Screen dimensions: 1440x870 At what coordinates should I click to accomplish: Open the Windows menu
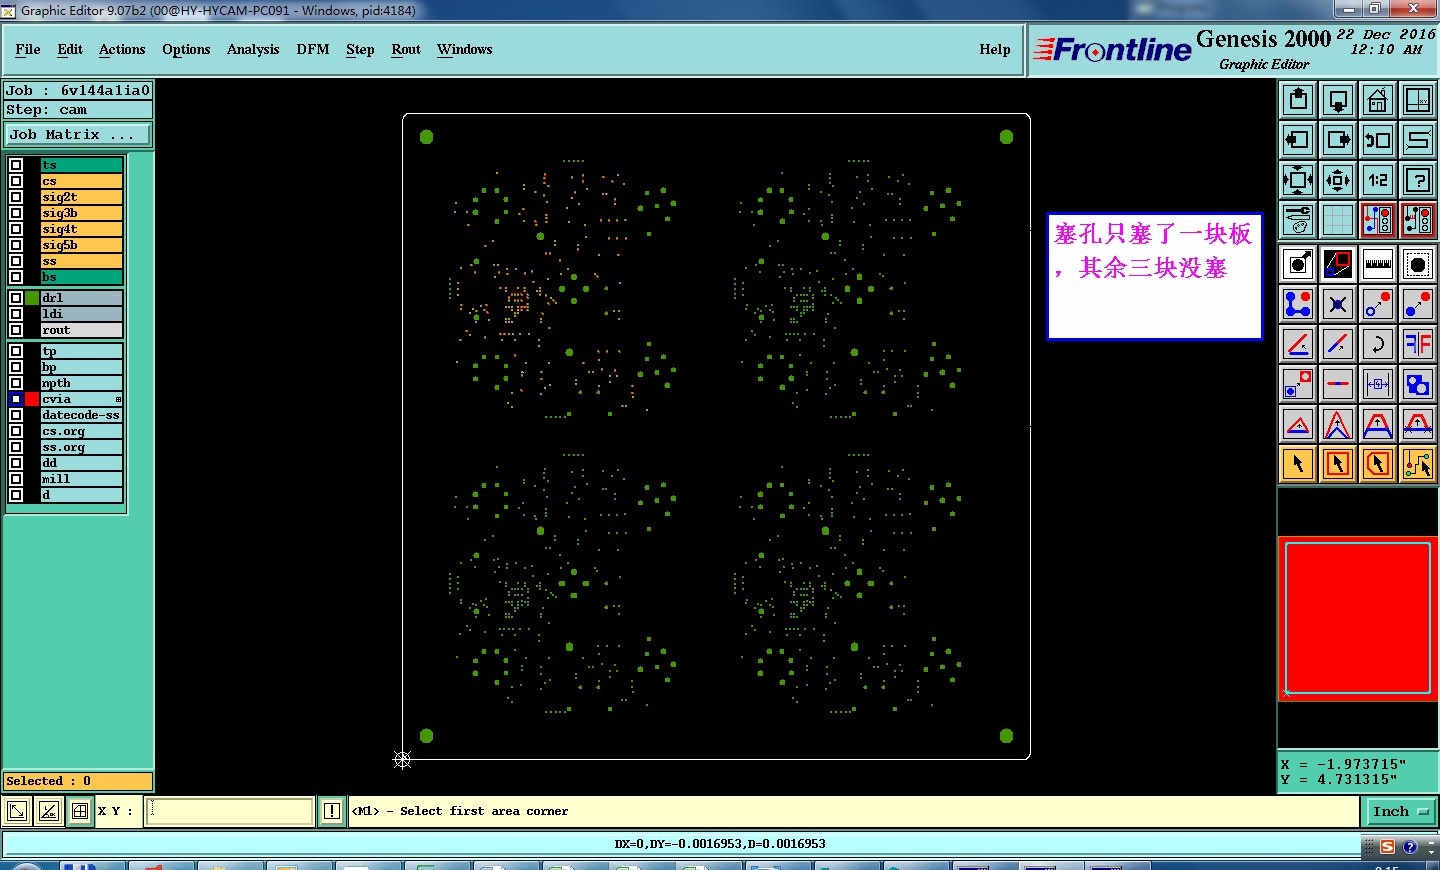click(465, 49)
